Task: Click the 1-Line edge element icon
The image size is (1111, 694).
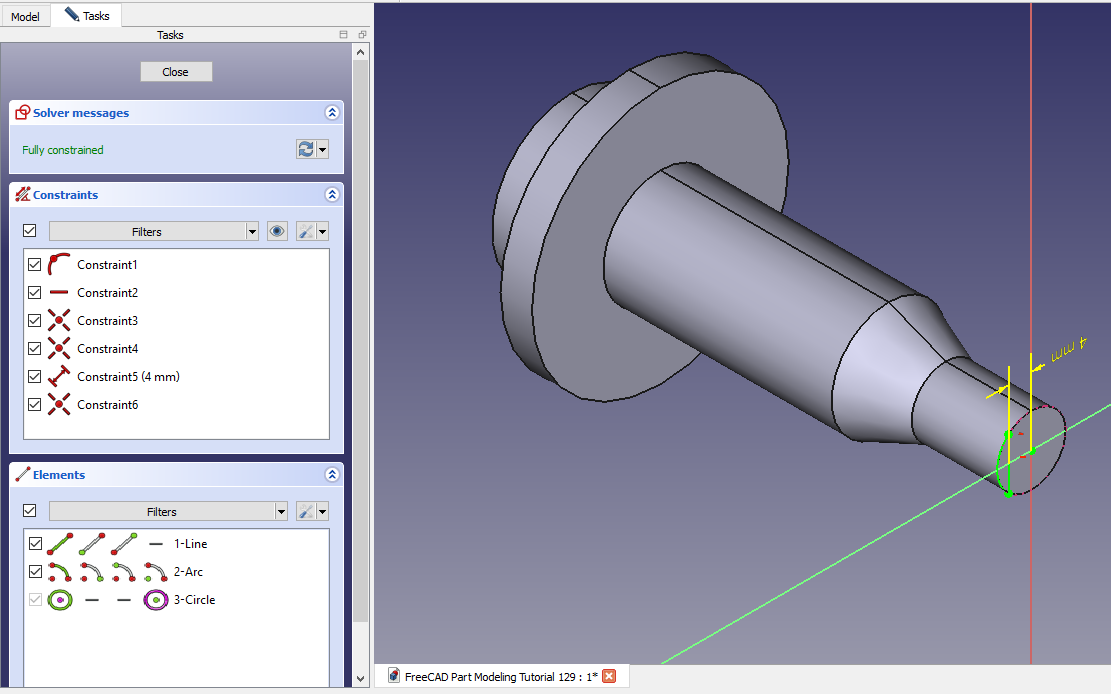Action: tap(60, 544)
